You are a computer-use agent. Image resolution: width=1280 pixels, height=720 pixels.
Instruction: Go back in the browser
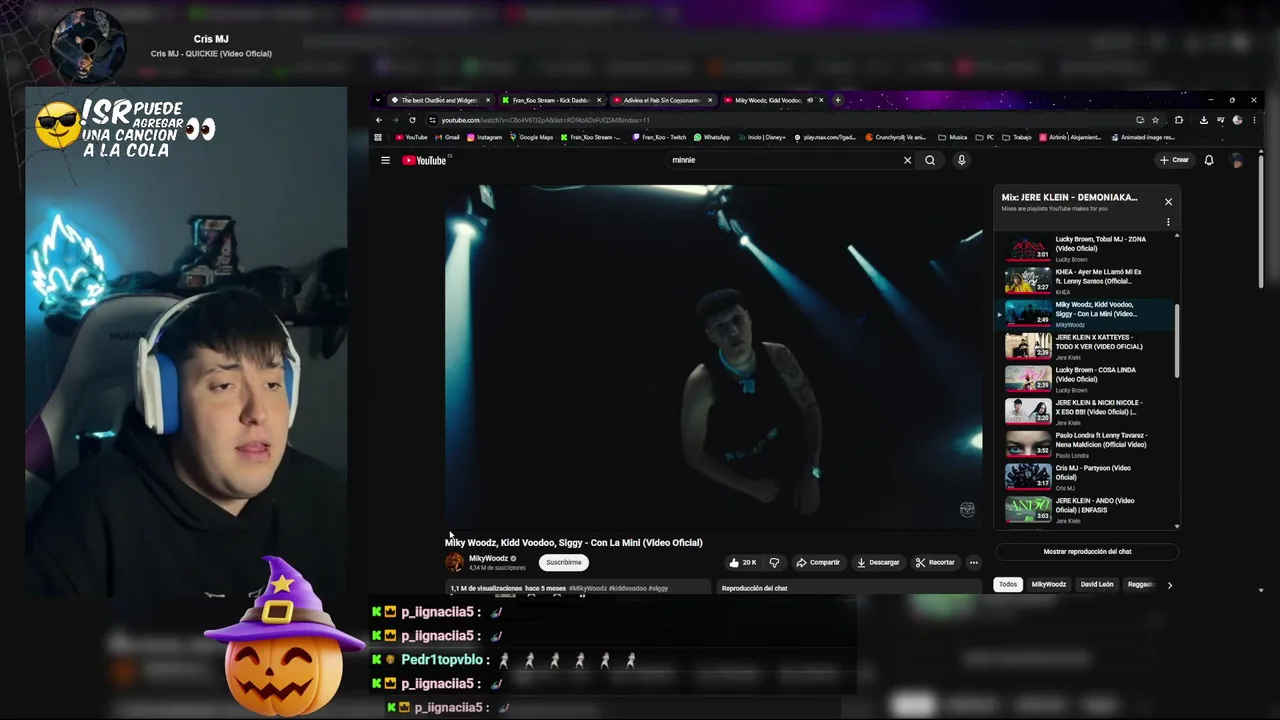[x=379, y=120]
